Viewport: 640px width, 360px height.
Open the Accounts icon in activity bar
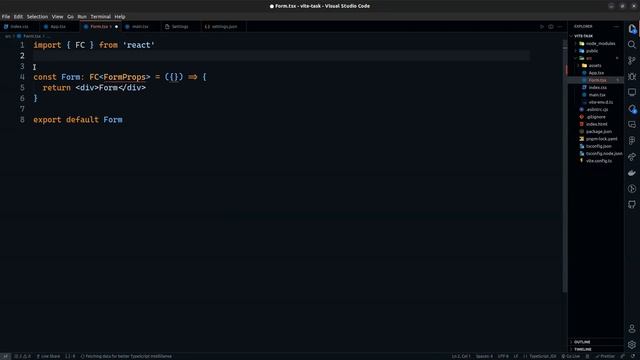632,329
